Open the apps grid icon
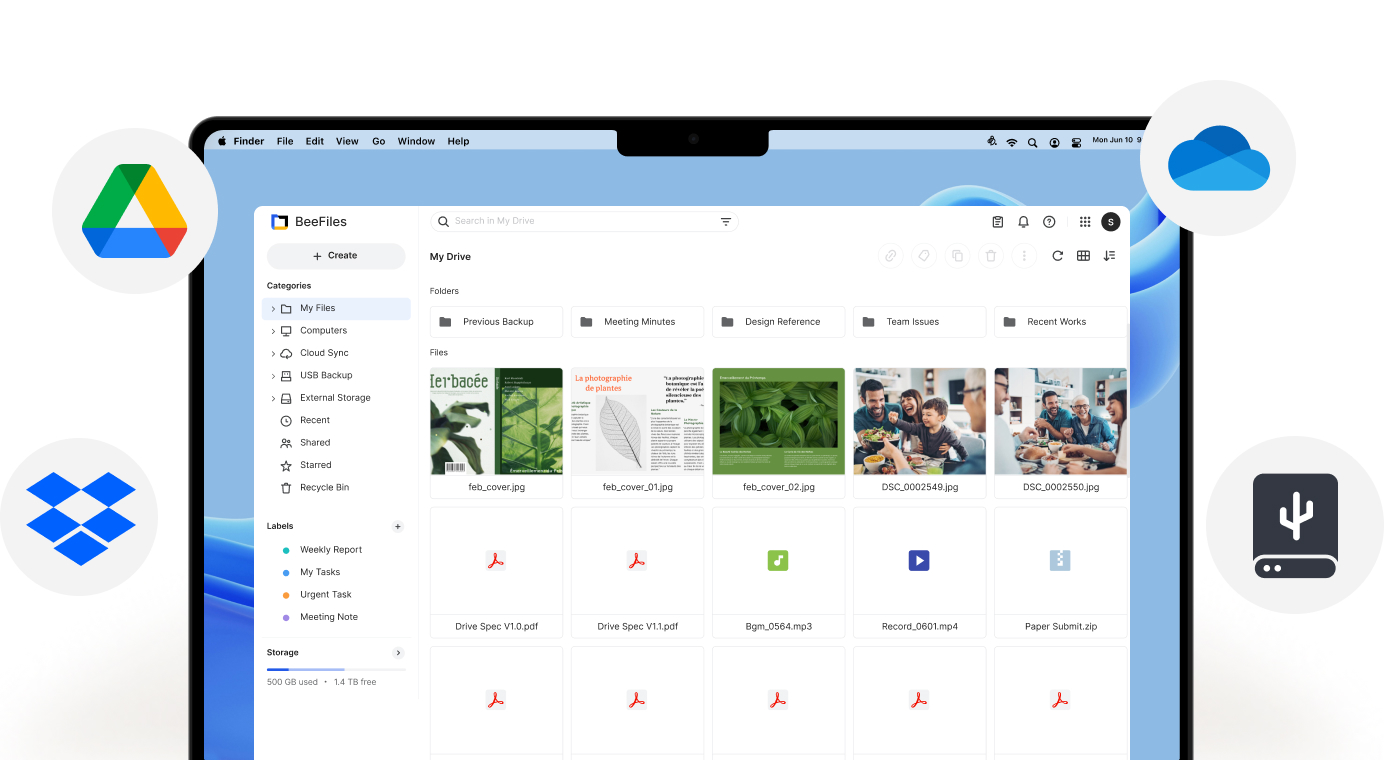Viewport: 1384px width, 760px height. [1083, 221]
